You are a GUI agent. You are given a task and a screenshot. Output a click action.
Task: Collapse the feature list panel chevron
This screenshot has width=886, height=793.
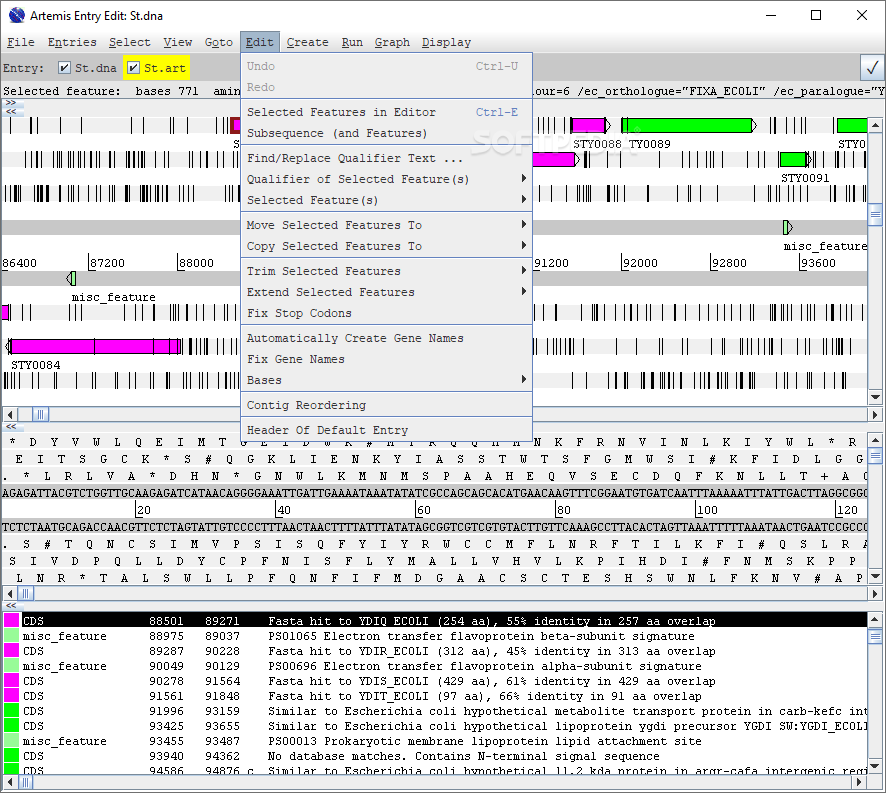(x=11, y=605)
